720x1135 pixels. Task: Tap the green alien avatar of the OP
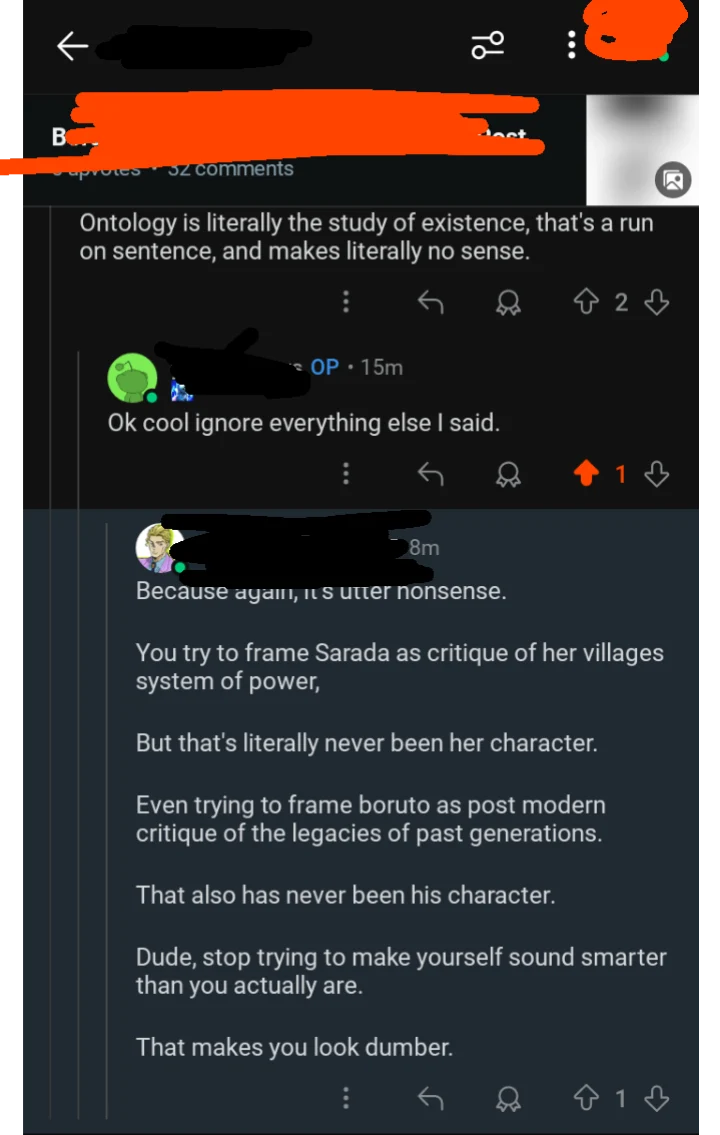point(133,377)
